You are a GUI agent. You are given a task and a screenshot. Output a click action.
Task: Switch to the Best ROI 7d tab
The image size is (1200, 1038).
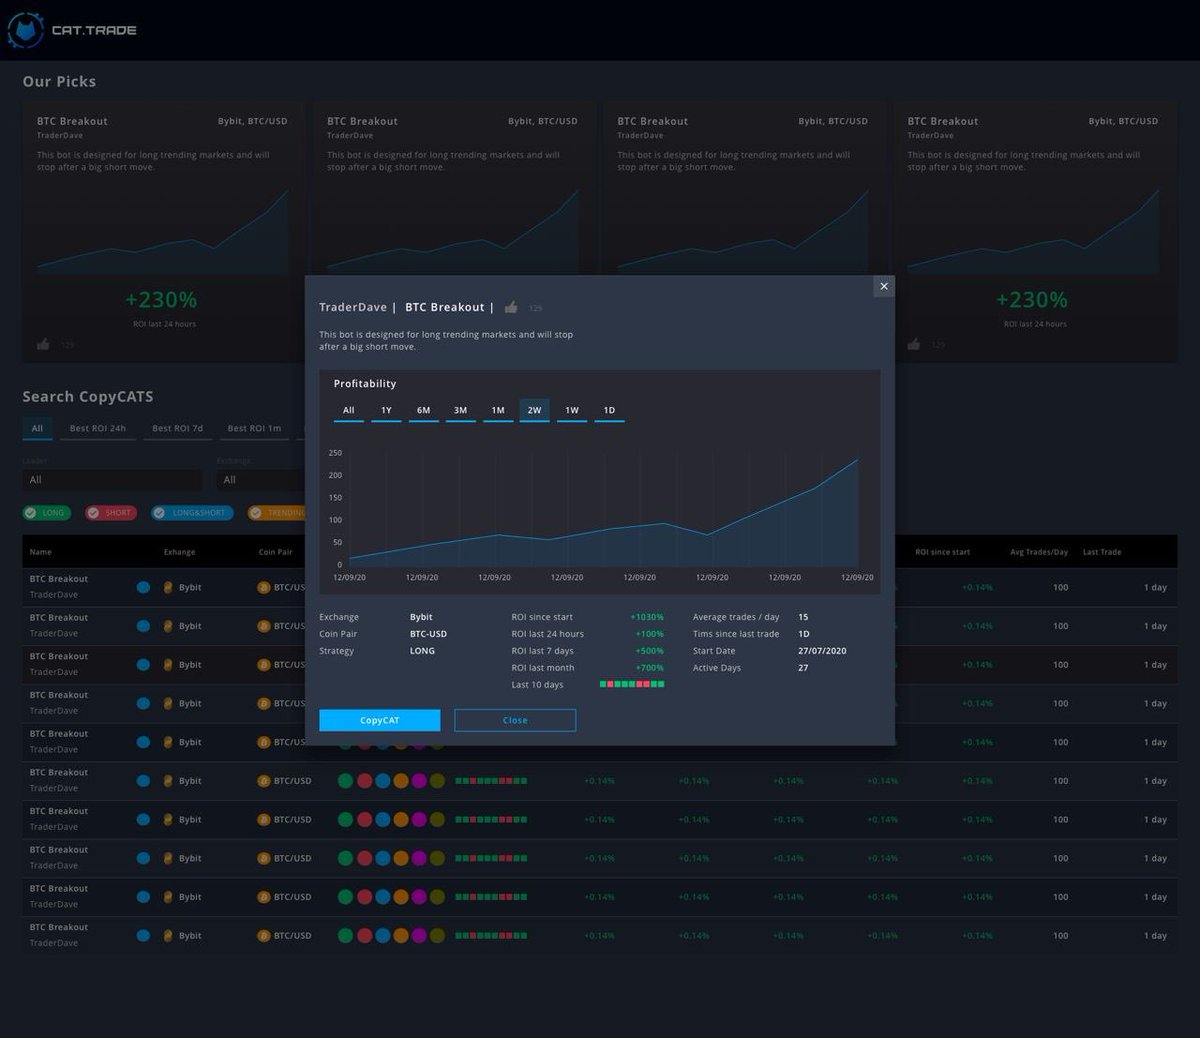177,429
